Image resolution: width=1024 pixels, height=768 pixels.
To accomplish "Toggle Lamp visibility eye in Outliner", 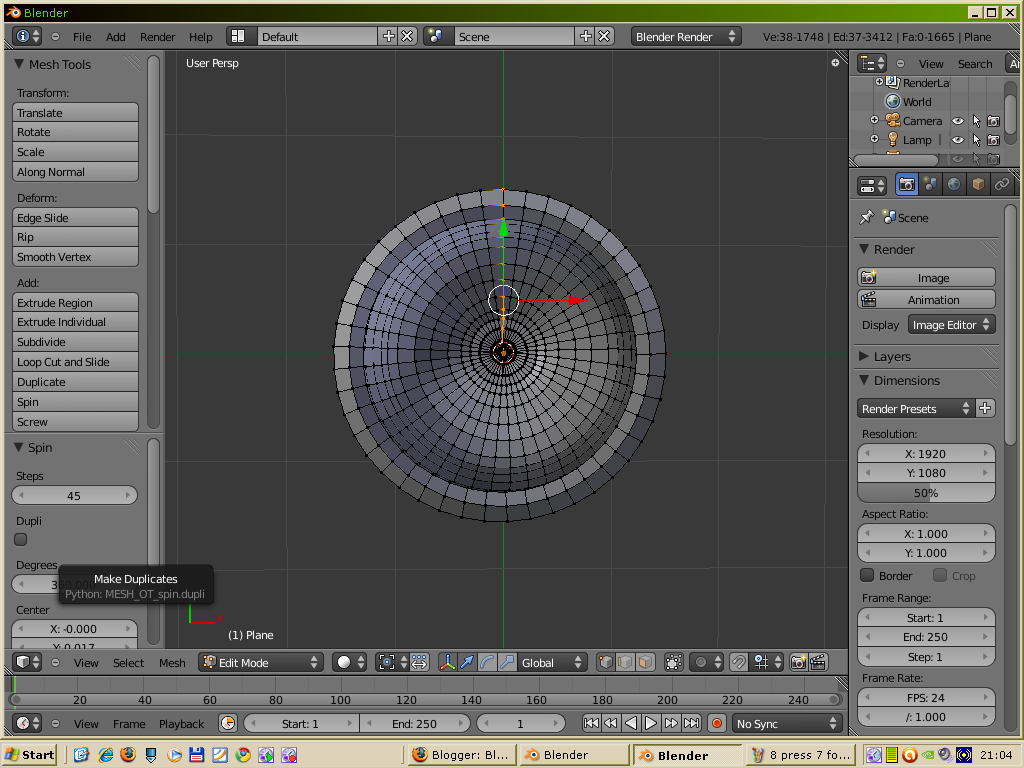I will [x=957, y=140].
